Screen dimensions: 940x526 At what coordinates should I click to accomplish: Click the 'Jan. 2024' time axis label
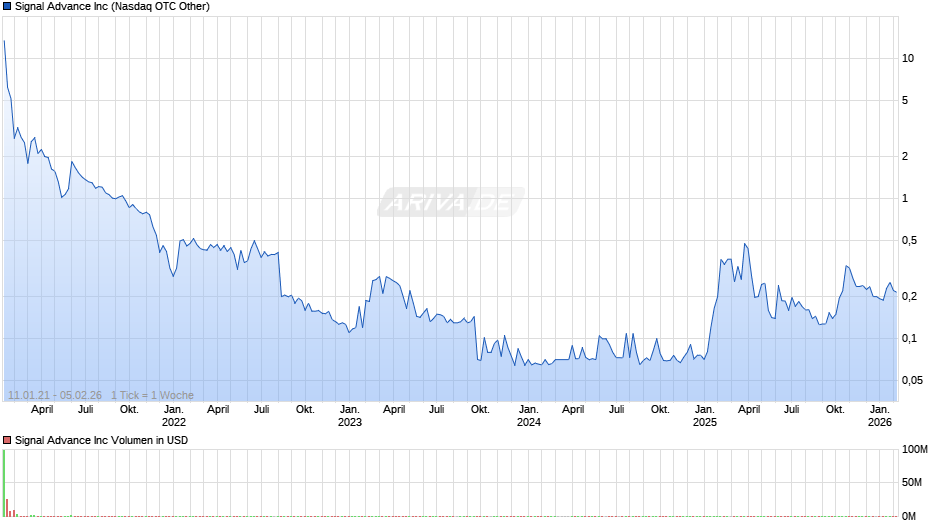tap(529, 416)
